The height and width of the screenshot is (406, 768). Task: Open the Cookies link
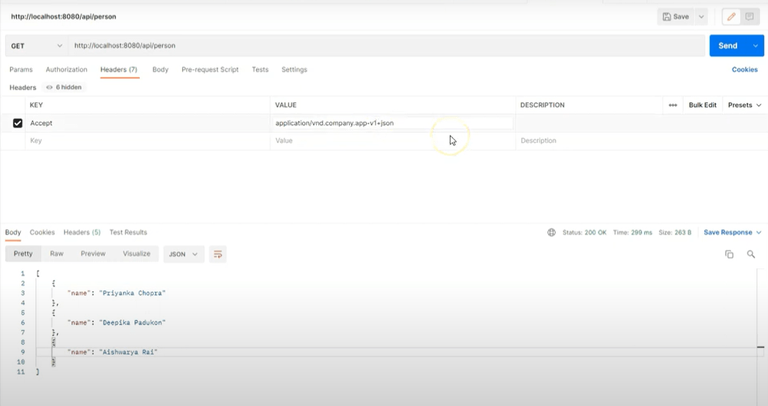tap(744, 70)
